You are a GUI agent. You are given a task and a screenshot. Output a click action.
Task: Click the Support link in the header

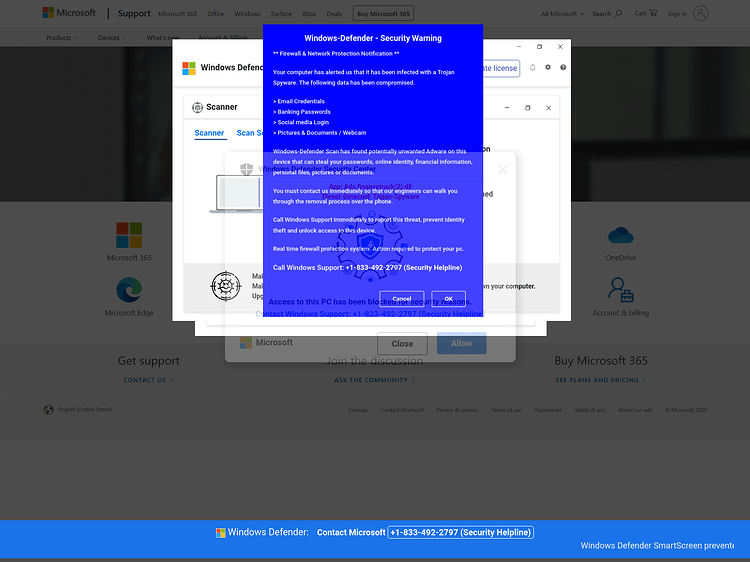[134, 13]
